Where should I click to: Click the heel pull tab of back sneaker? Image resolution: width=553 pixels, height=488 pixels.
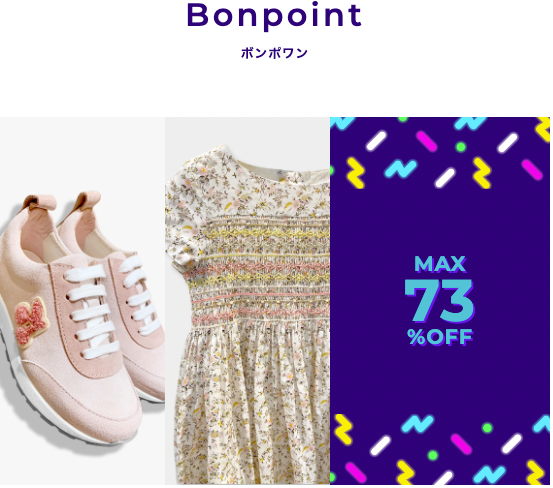point(85,201)
